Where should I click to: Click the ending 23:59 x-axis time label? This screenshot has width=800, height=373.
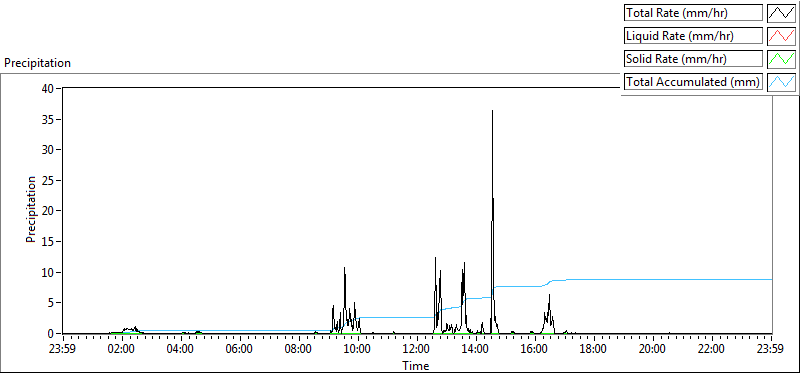pyautogui.click(x=771, y=350)
